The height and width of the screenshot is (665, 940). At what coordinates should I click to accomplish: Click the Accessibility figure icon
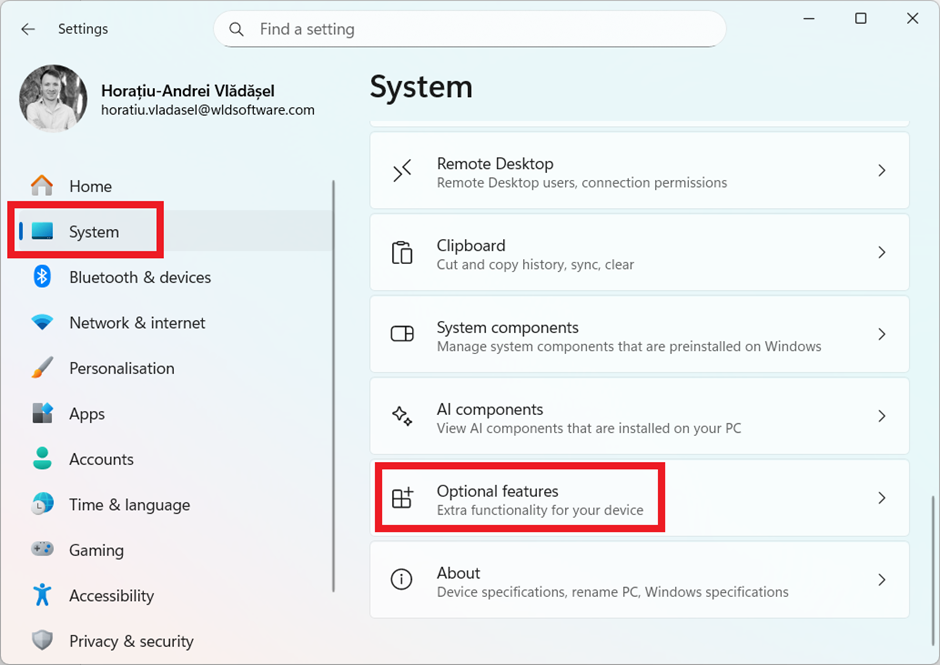42,595
